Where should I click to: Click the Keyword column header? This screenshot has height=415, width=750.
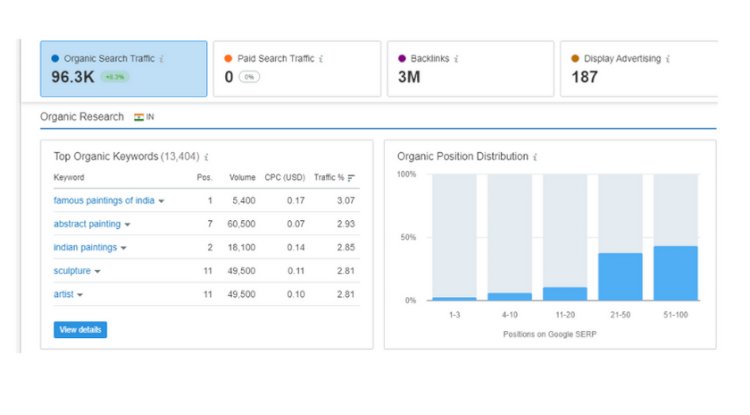[69, 177]
